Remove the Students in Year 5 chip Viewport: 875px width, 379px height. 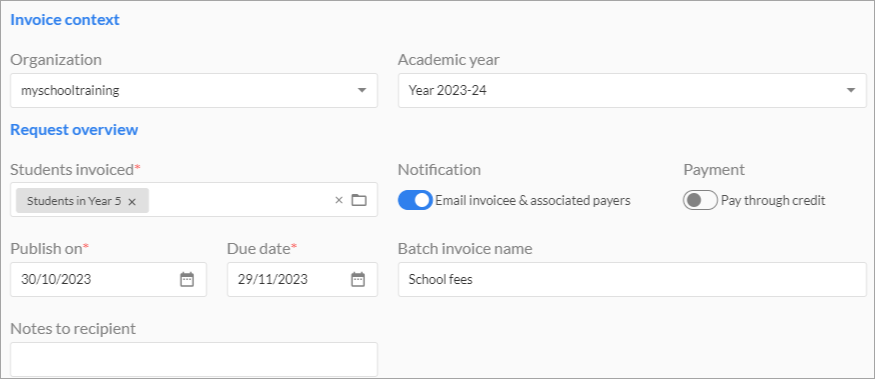click(x=132, y=202)
